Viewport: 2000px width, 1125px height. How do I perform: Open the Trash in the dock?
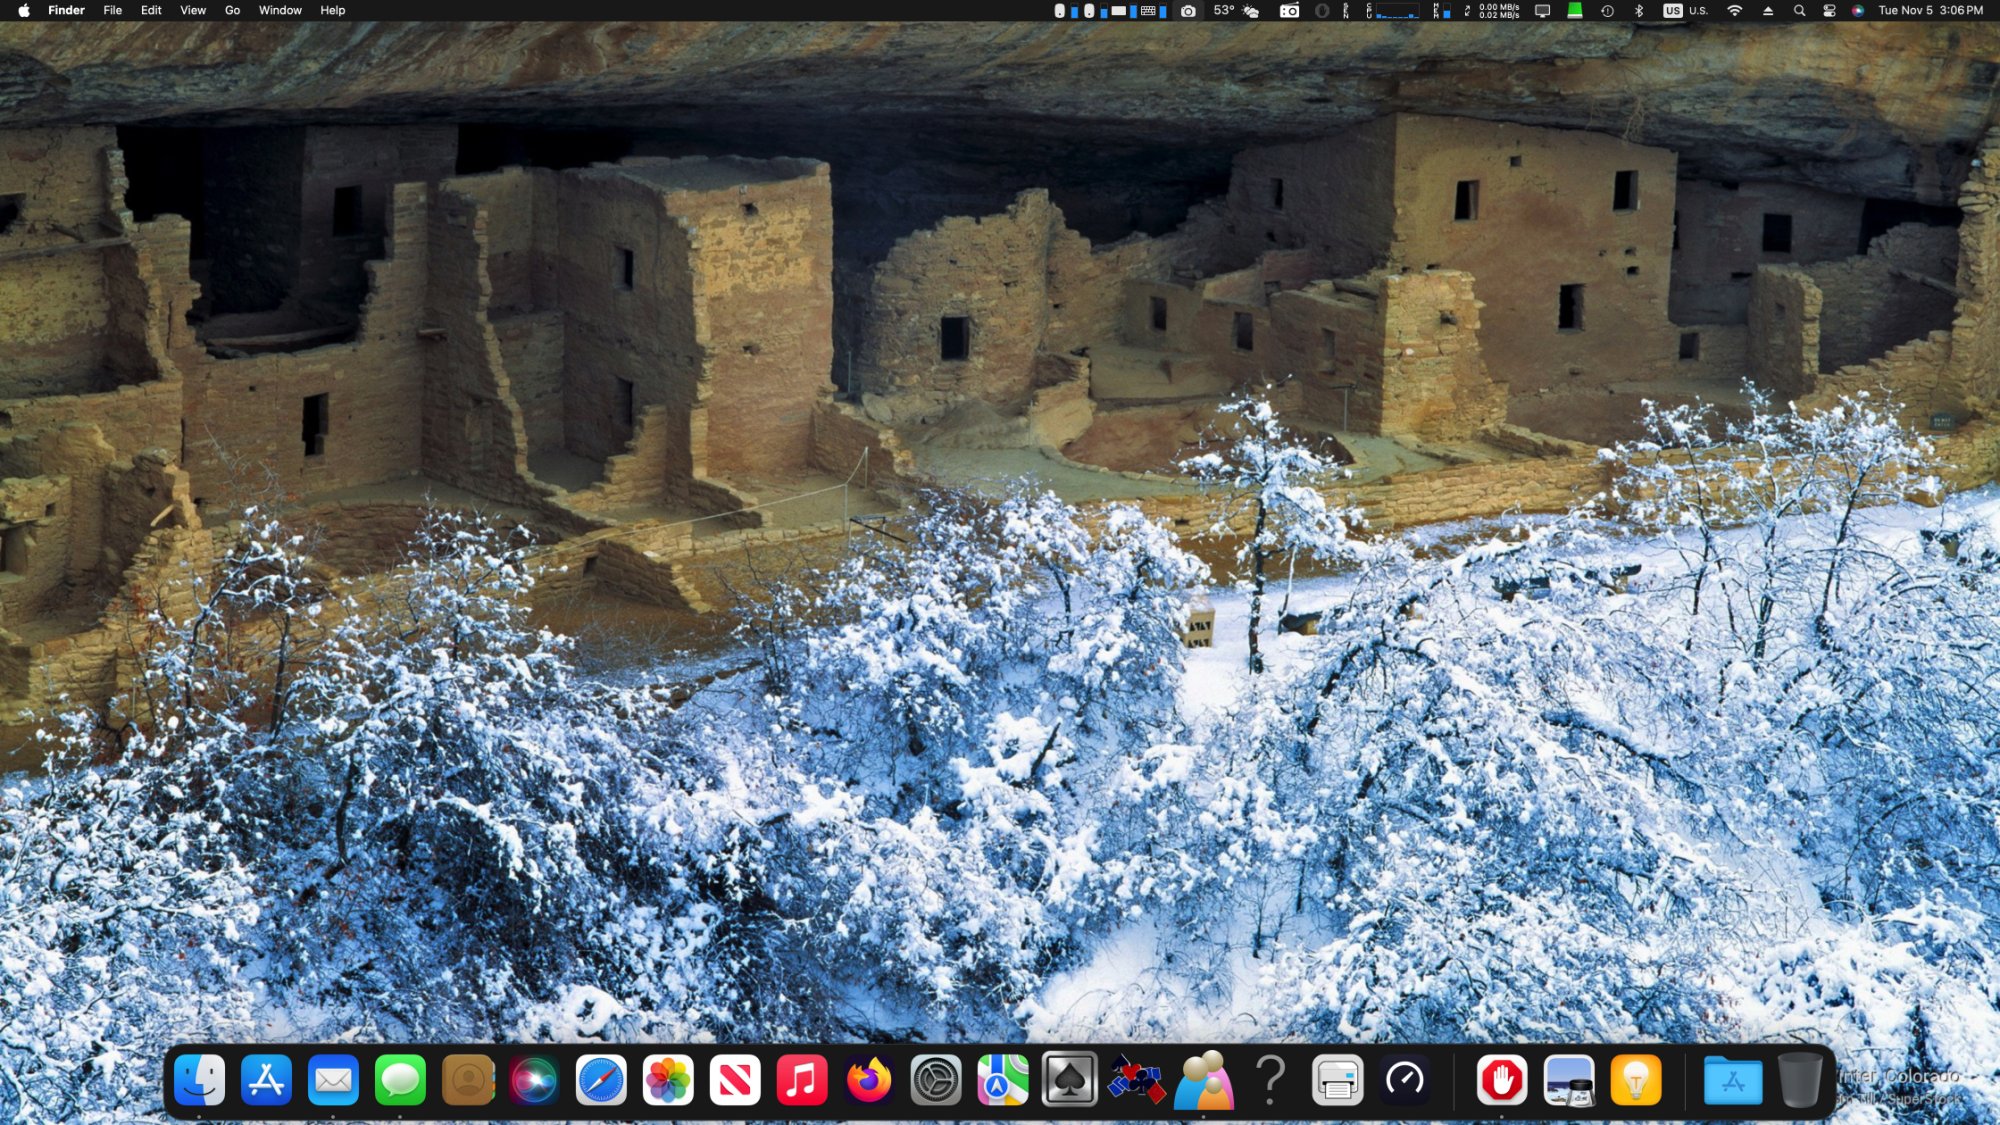tap(1799, 1080)
